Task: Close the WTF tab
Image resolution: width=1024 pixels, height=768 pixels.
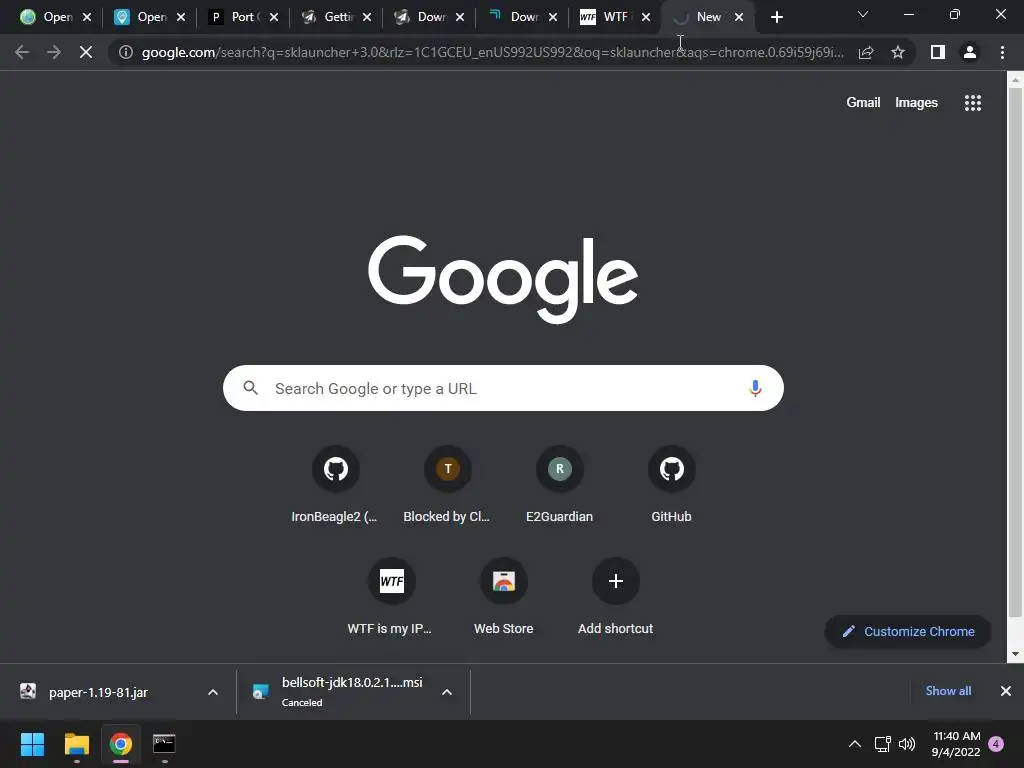Action: click(646, 18)
